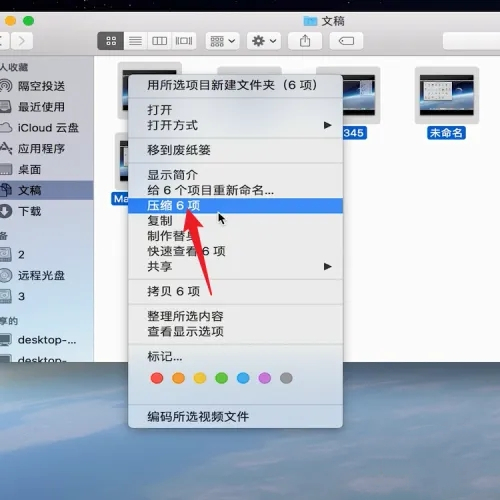The width and height of the screenshot is (500, 500).
Task: Click 显示简介 in context menu
Action: click(235, 175)
